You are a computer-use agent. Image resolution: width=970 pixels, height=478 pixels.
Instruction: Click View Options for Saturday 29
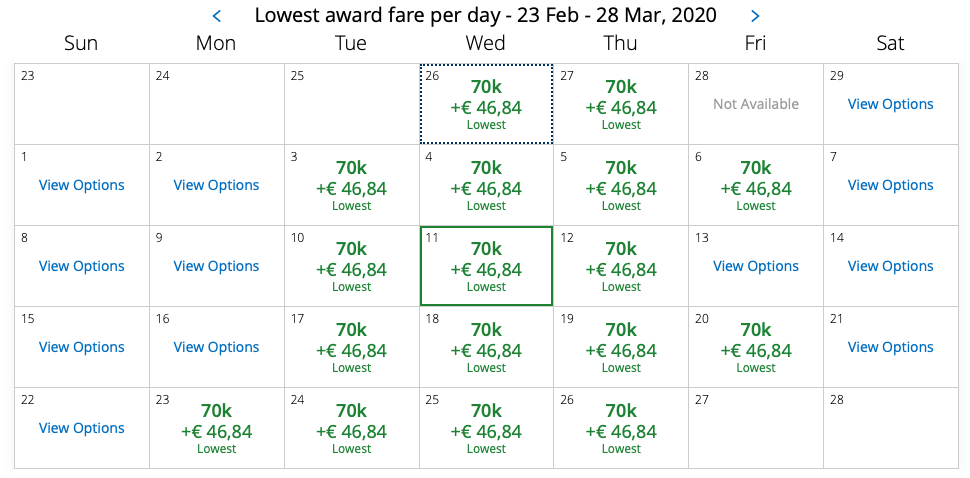pyautogui.click(x=890, y=104)
